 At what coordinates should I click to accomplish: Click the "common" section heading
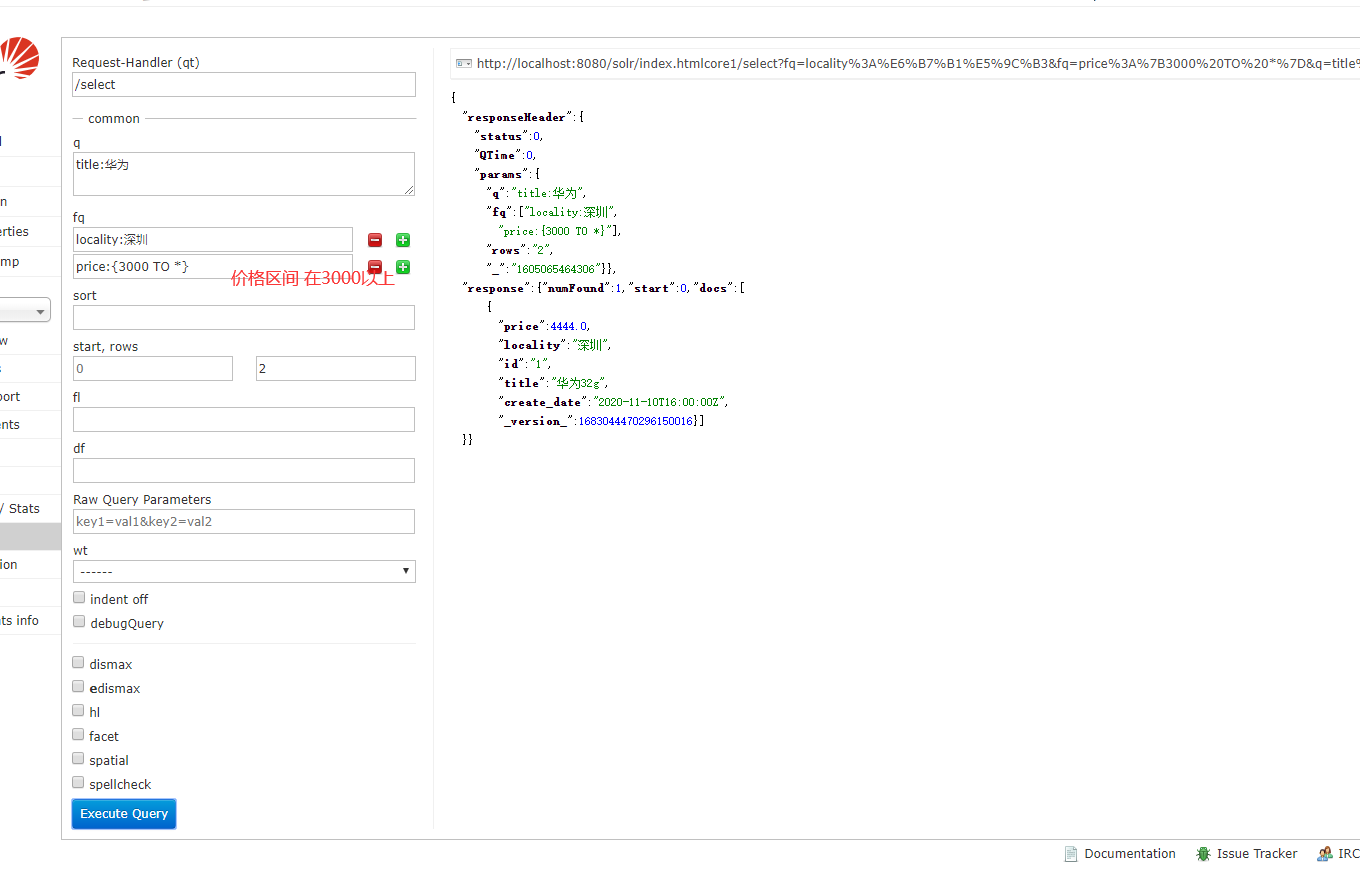[x=114, y=119]
